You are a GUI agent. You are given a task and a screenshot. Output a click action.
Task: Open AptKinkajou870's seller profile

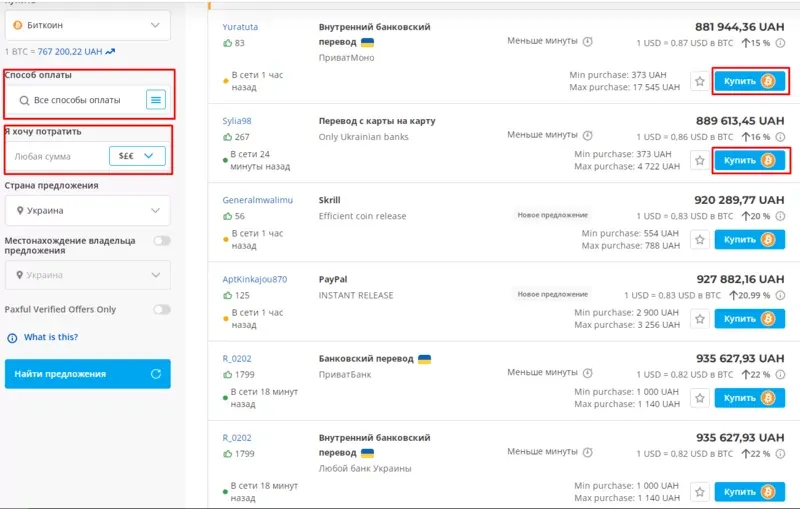[255, 279]
